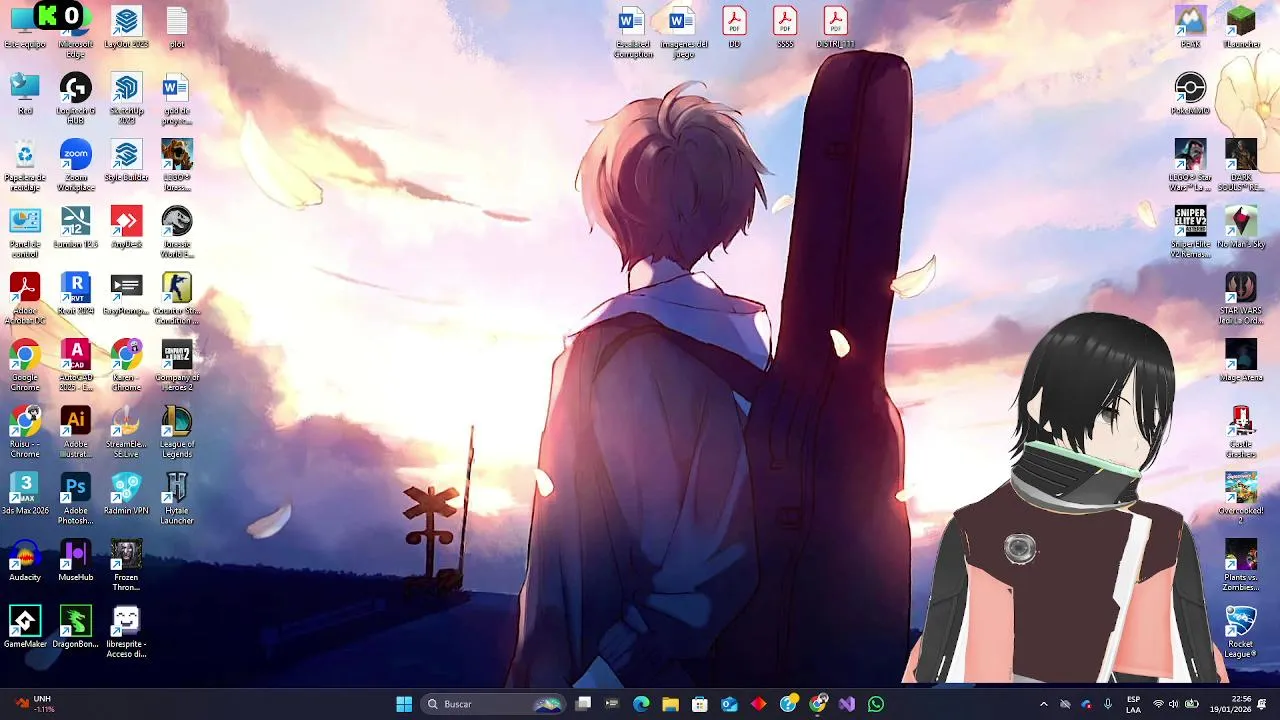Viewport: 1280px width, 720px height.
Task: Select the Papelera de reciclaje icon
Action: (x=25, y=165)
